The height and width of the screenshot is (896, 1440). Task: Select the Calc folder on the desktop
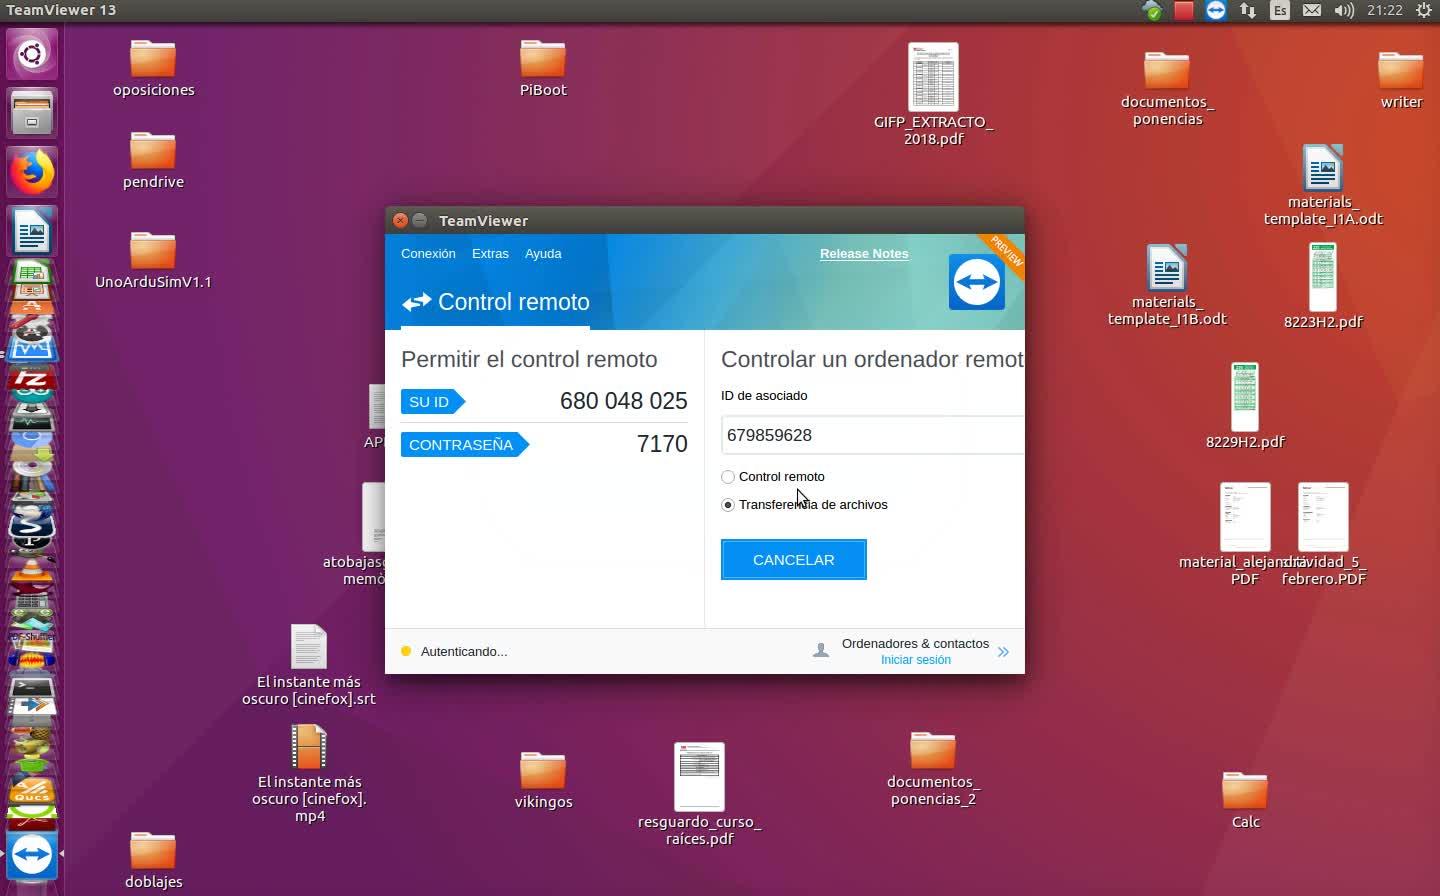tap(1245, 800)
